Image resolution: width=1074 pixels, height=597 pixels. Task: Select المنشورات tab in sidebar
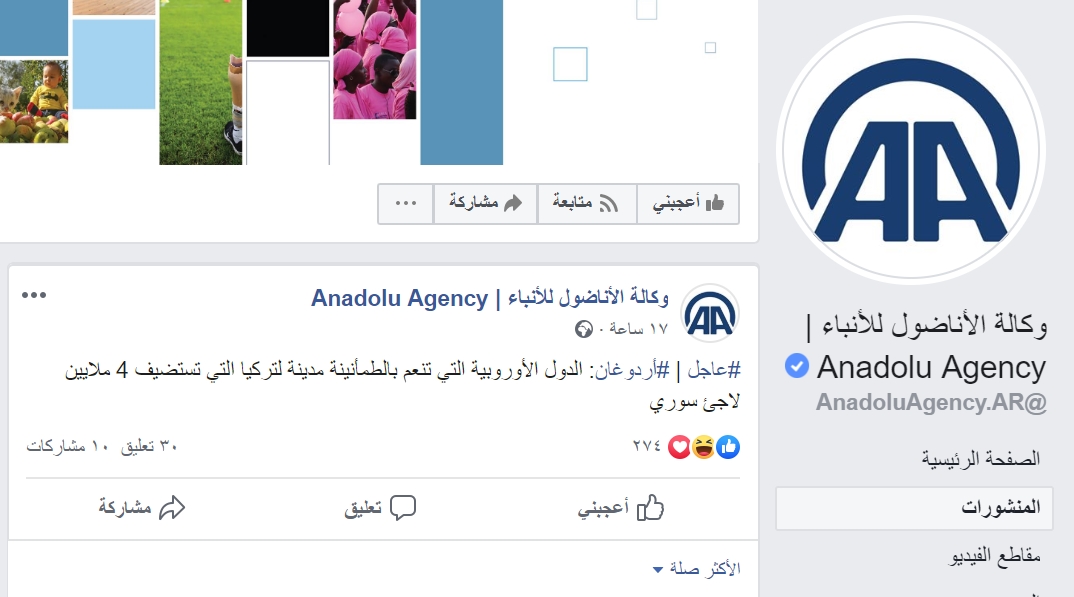(914, 508)
